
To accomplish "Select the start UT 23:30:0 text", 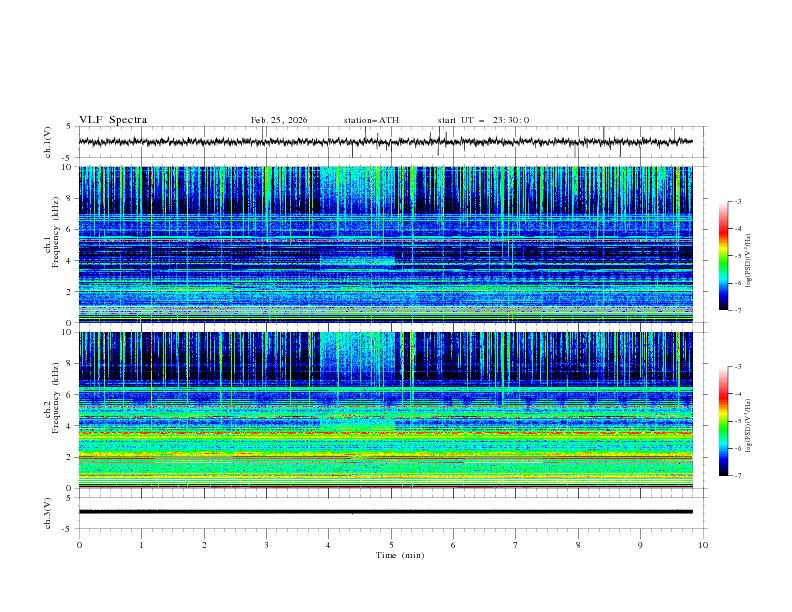I will coord(483,120).
